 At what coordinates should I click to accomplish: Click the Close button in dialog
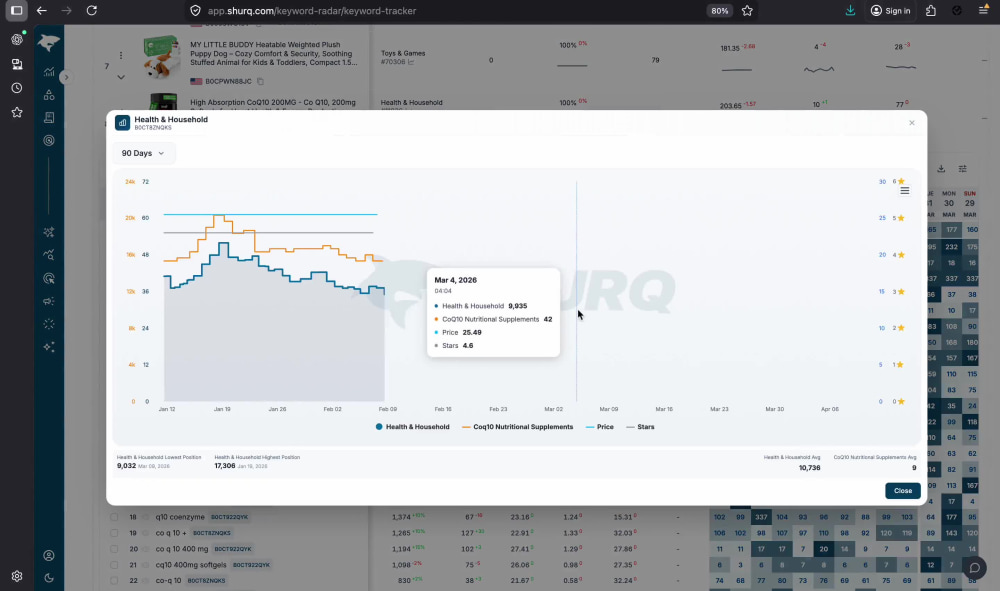pos(902,491)
